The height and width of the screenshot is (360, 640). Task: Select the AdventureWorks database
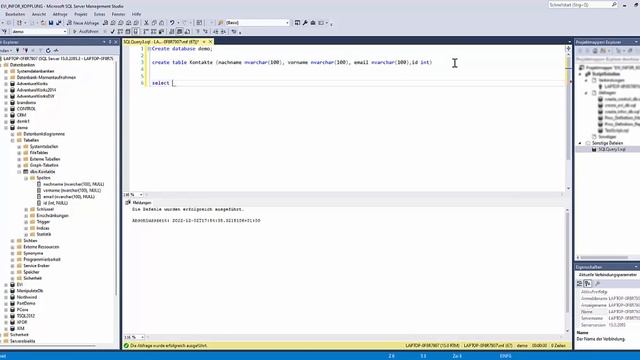coord(32,84)
